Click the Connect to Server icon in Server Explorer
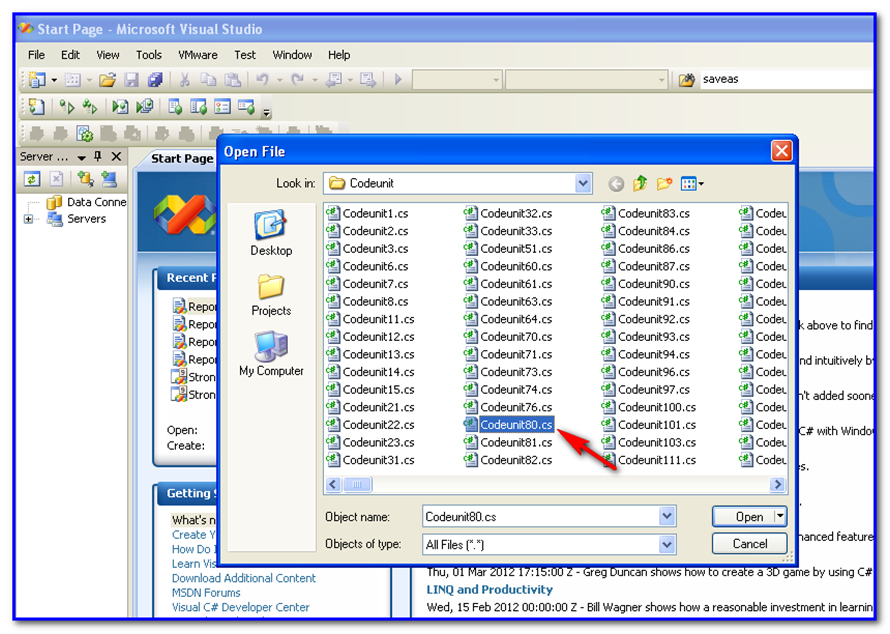The height and width of the screenshot is (634, 890). [x=109, y=179]
